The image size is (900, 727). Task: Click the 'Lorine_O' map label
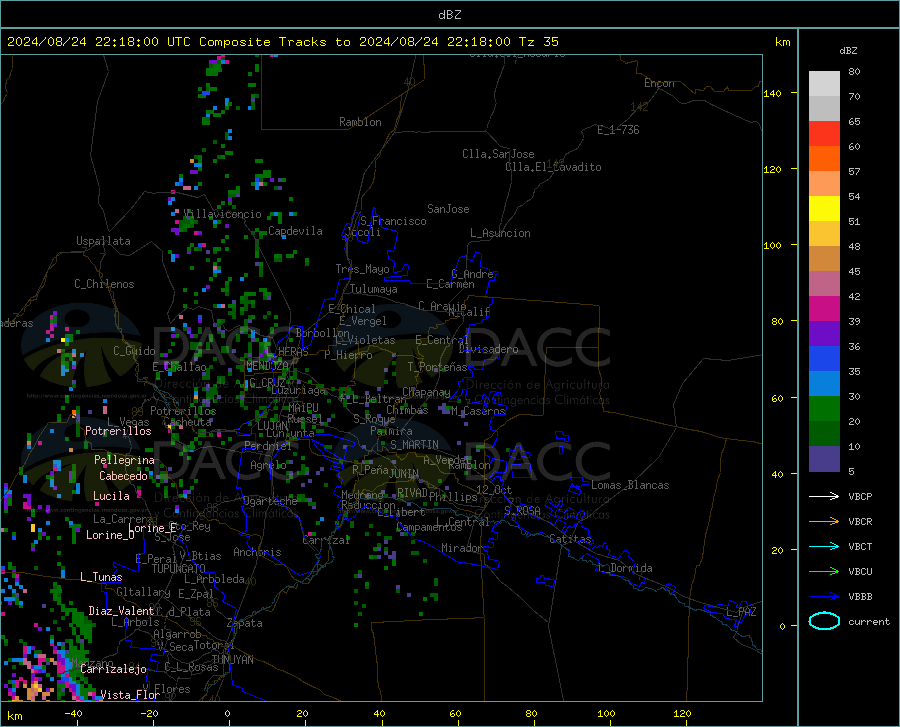tap(110, 535)
